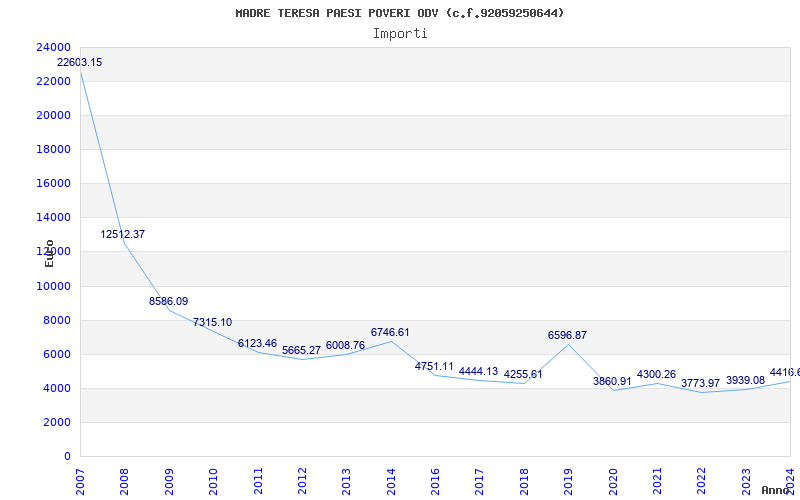
Task: Click the x-axis year 2014
Action: (391, 481)
